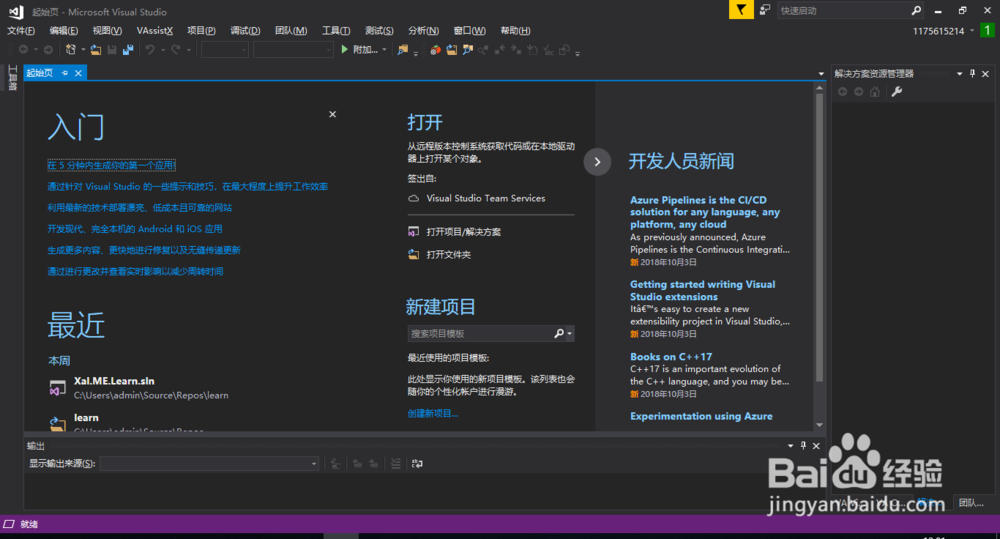This screenshot has width=1000, height=539.
Task: Click Quick Launch magnifier search icon
Action: tap(916, 10)
